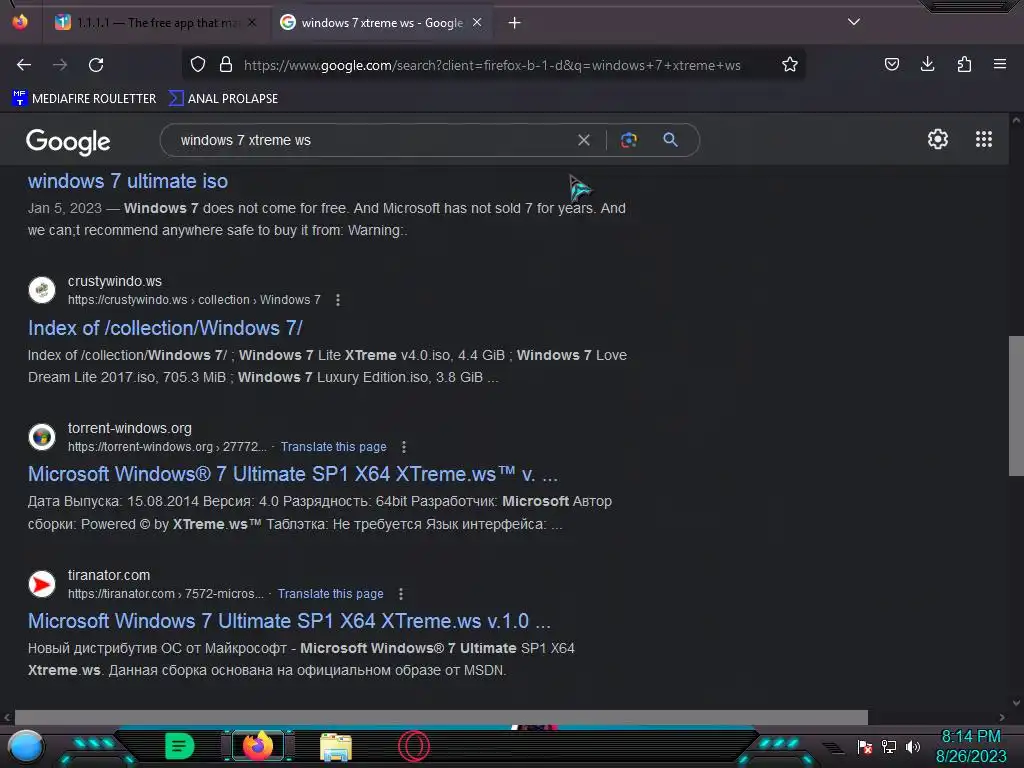Click the crustywindo.ws site favicon
Image resolution: width=1024 pixels, height=768 pixels.
pos(42,290)
